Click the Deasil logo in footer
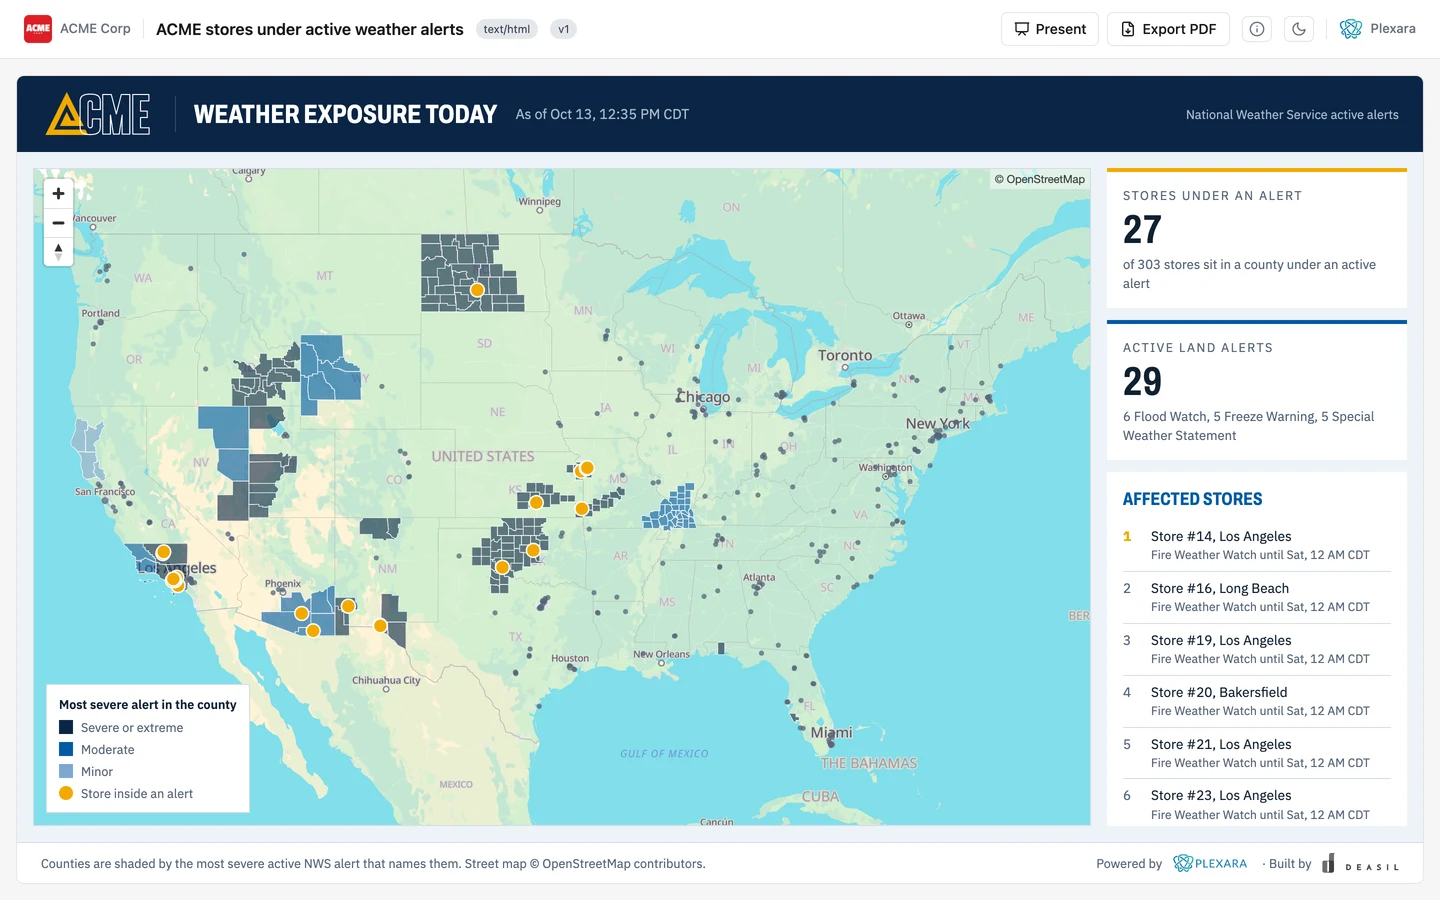Viewport: 1440px width, 900px height. point(1360,864)
